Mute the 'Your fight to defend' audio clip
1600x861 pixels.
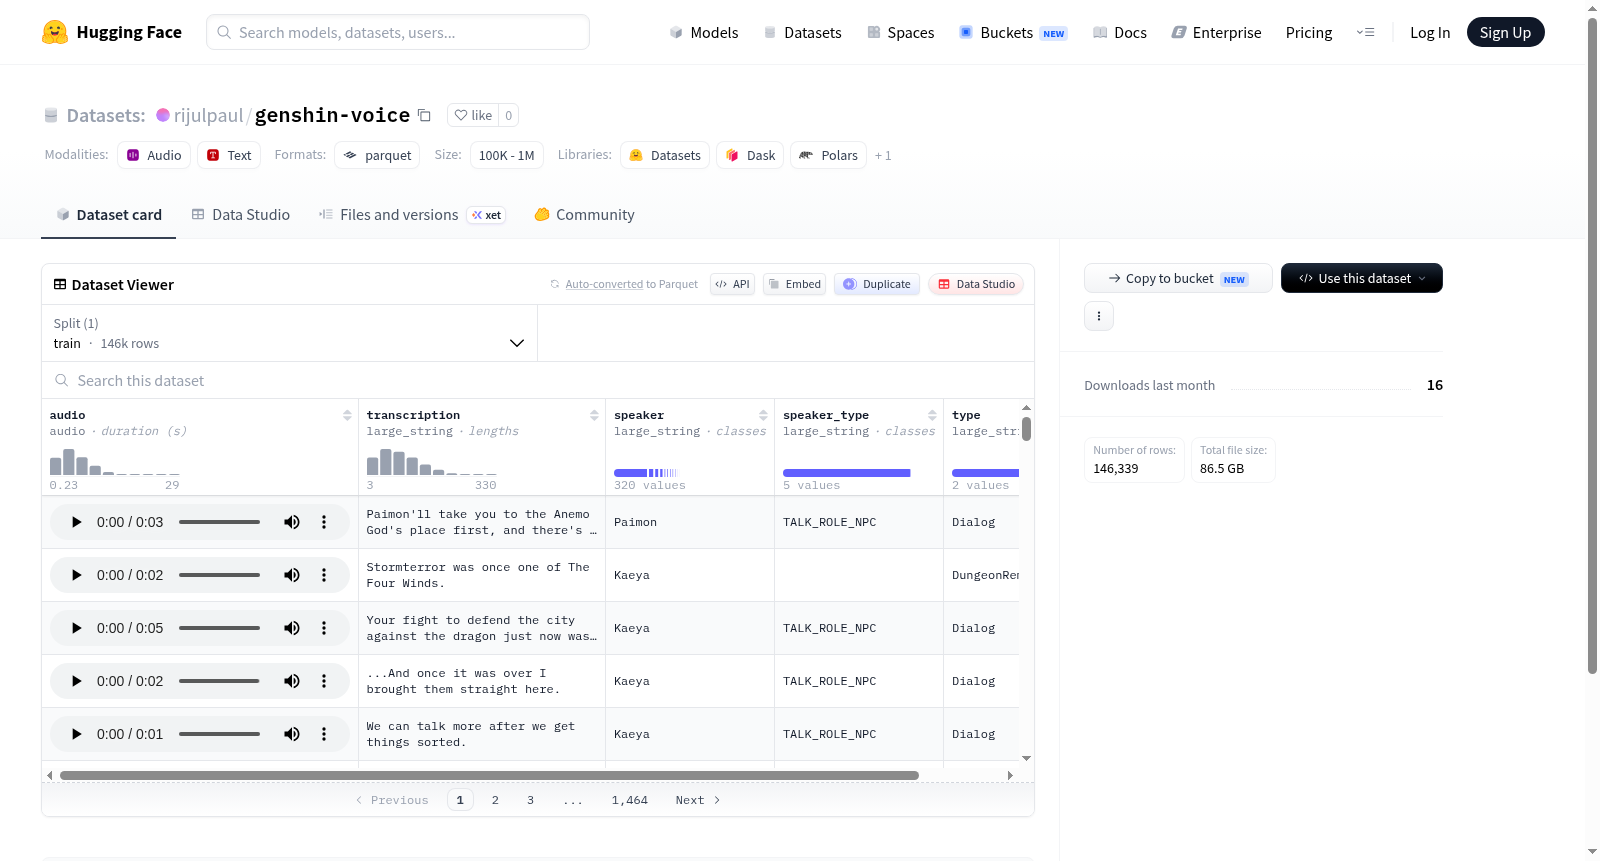pyautogui.click(x=292, y=628)
